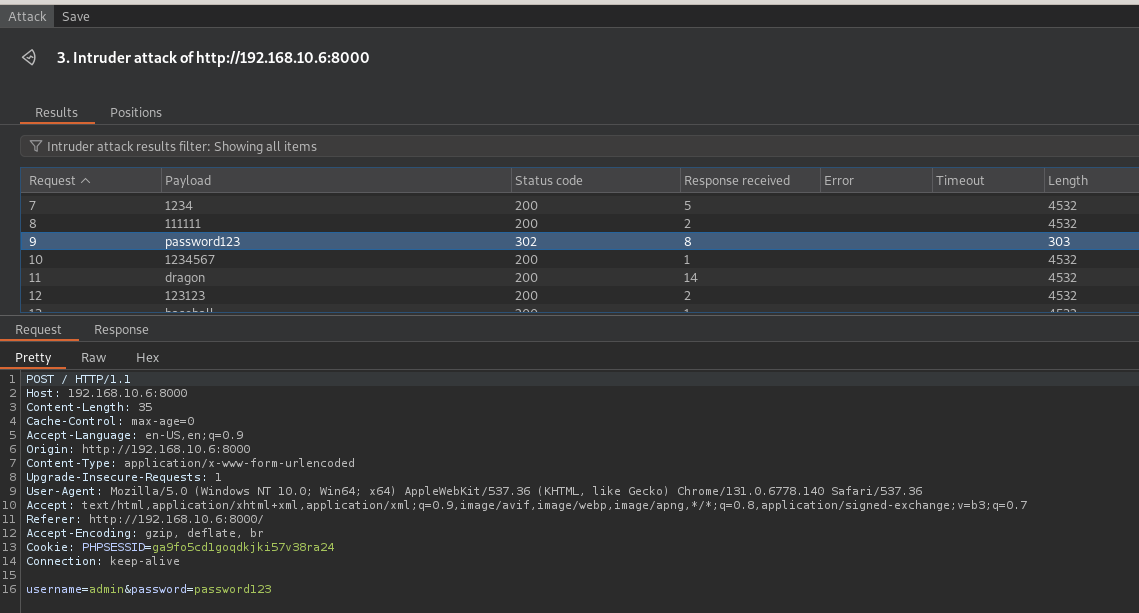1139x613 pixels.
Task: Click the Cache-Control header line
Action: 110,421
